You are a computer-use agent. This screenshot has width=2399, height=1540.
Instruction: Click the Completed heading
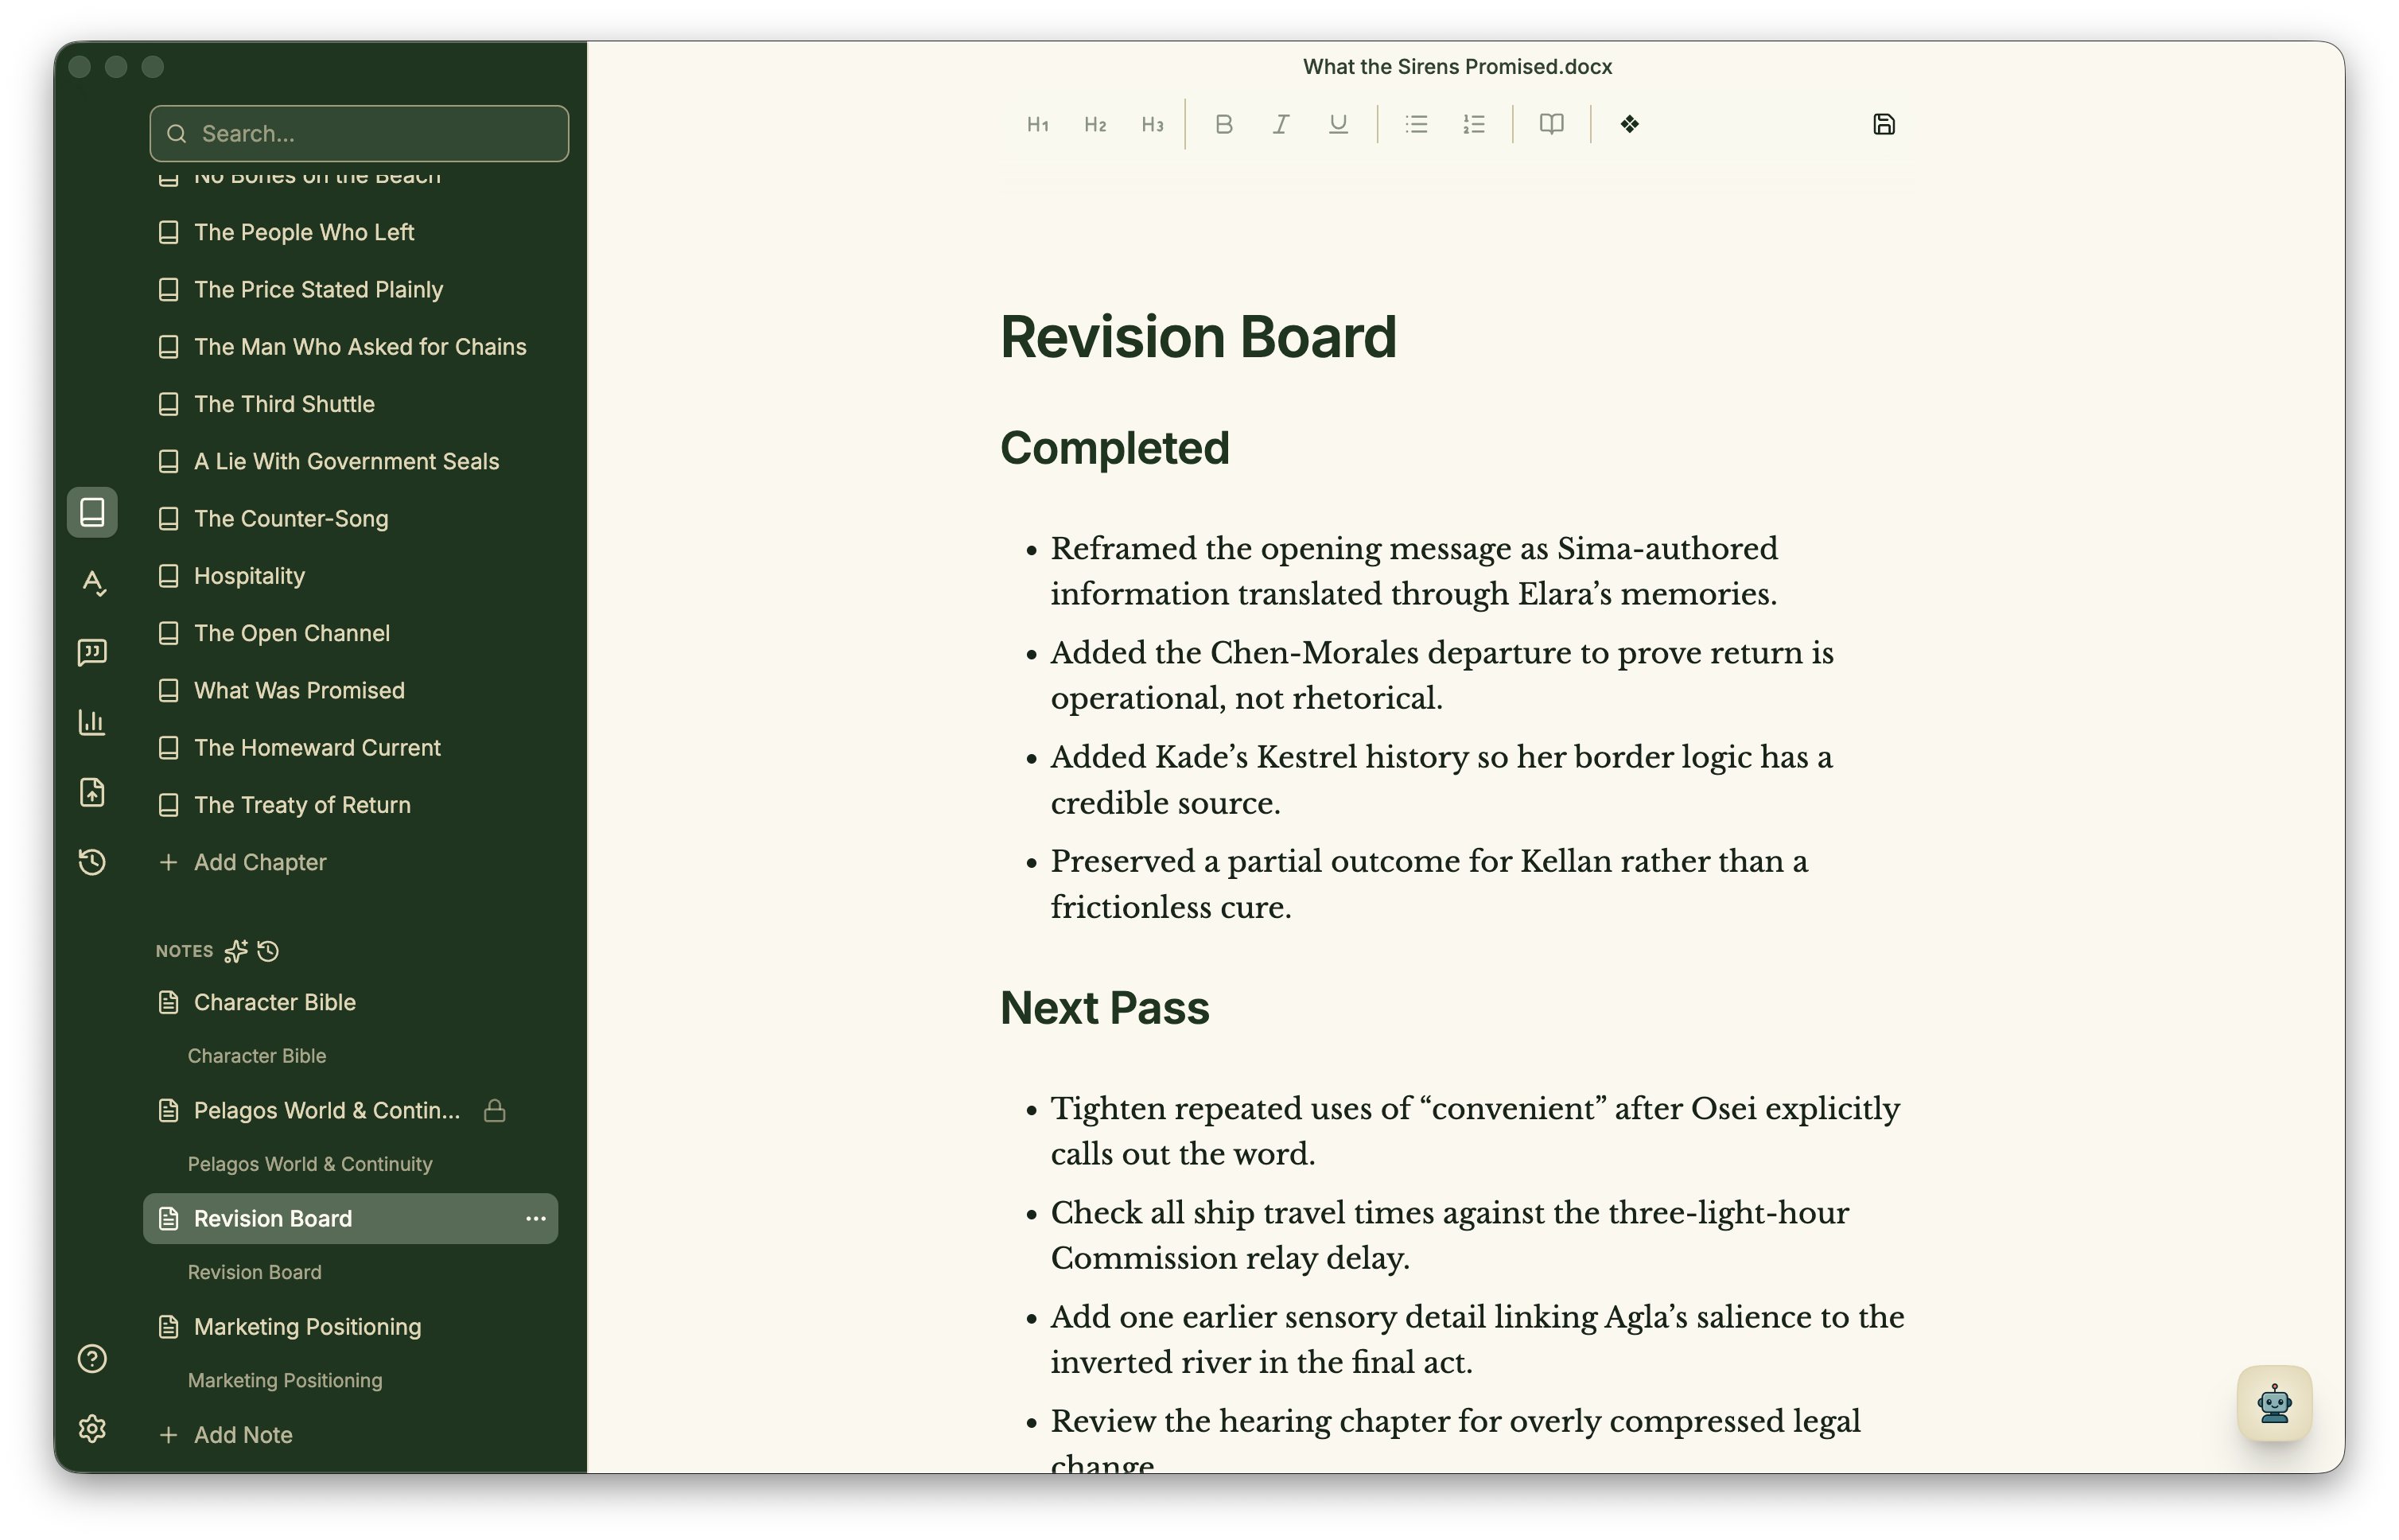(1115, 448)
